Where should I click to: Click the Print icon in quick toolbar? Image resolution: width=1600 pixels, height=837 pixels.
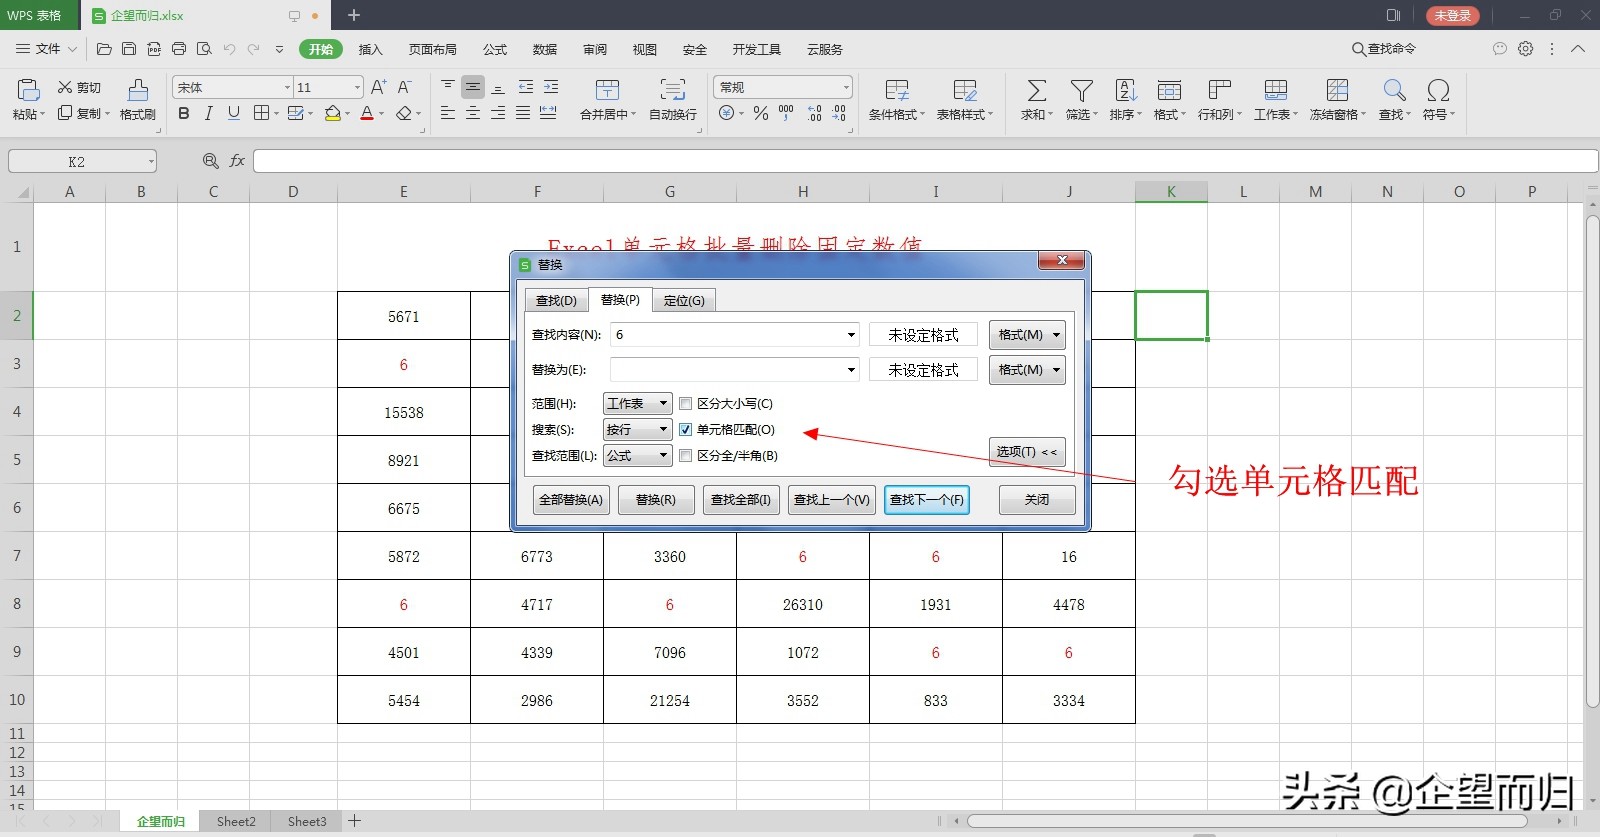pos(179,49)
